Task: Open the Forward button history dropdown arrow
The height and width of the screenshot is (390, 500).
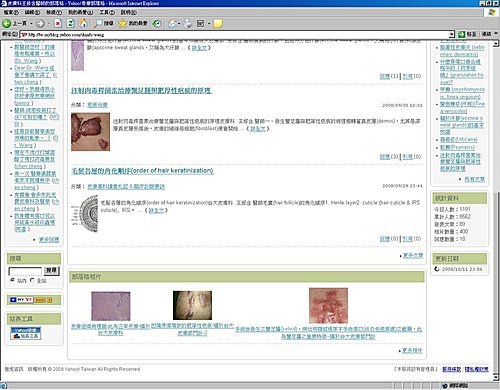Action: pos(49,24)
